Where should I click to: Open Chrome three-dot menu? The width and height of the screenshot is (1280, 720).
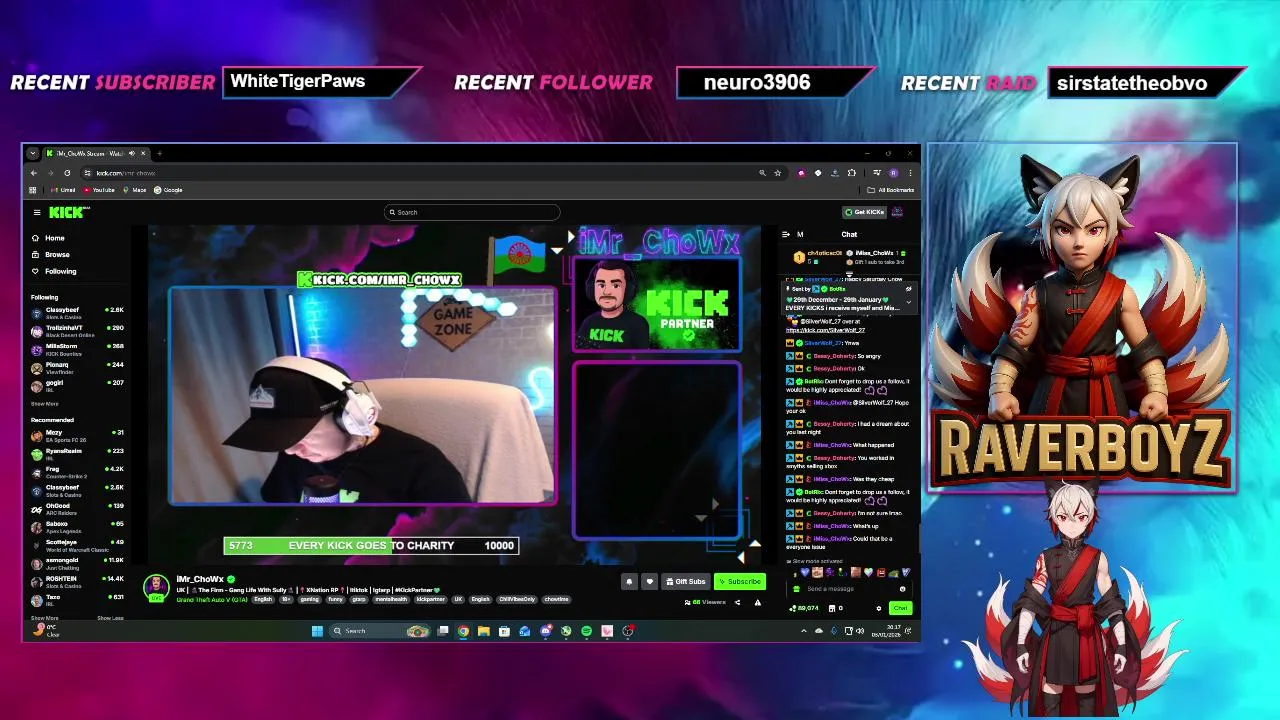(x=910, y=173)
